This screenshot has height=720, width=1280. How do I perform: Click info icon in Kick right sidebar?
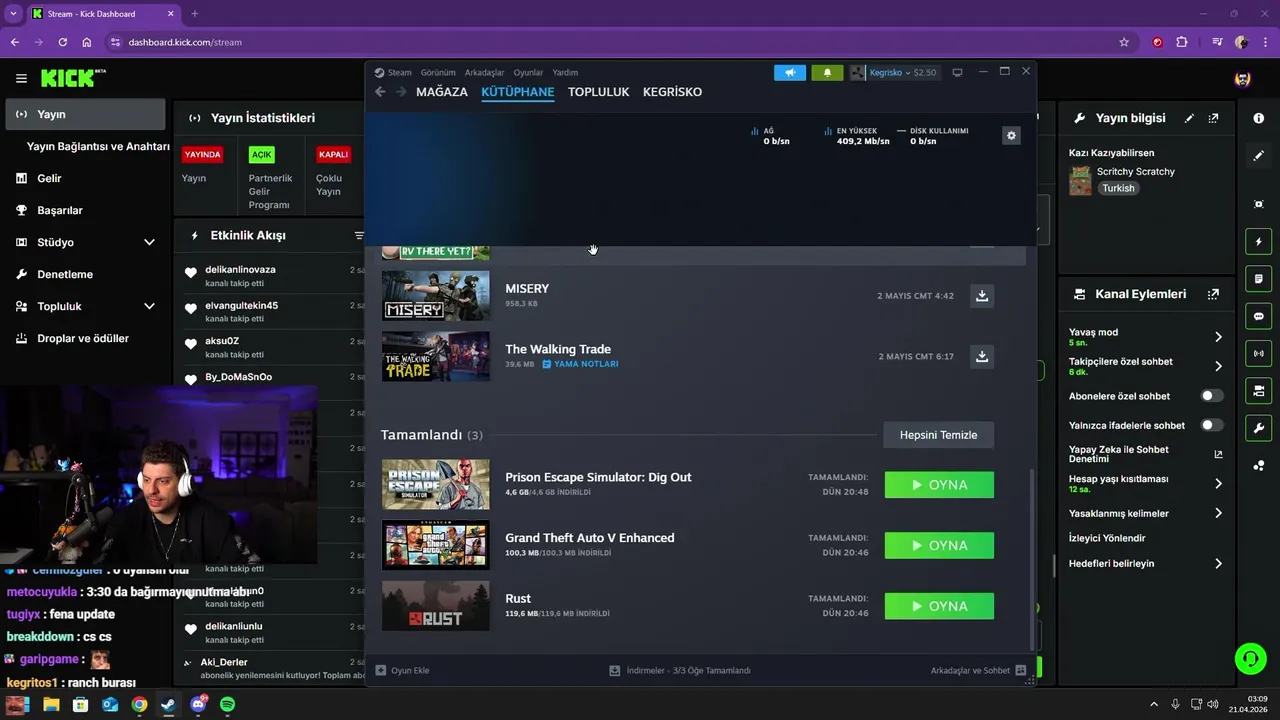[1258, 118]
